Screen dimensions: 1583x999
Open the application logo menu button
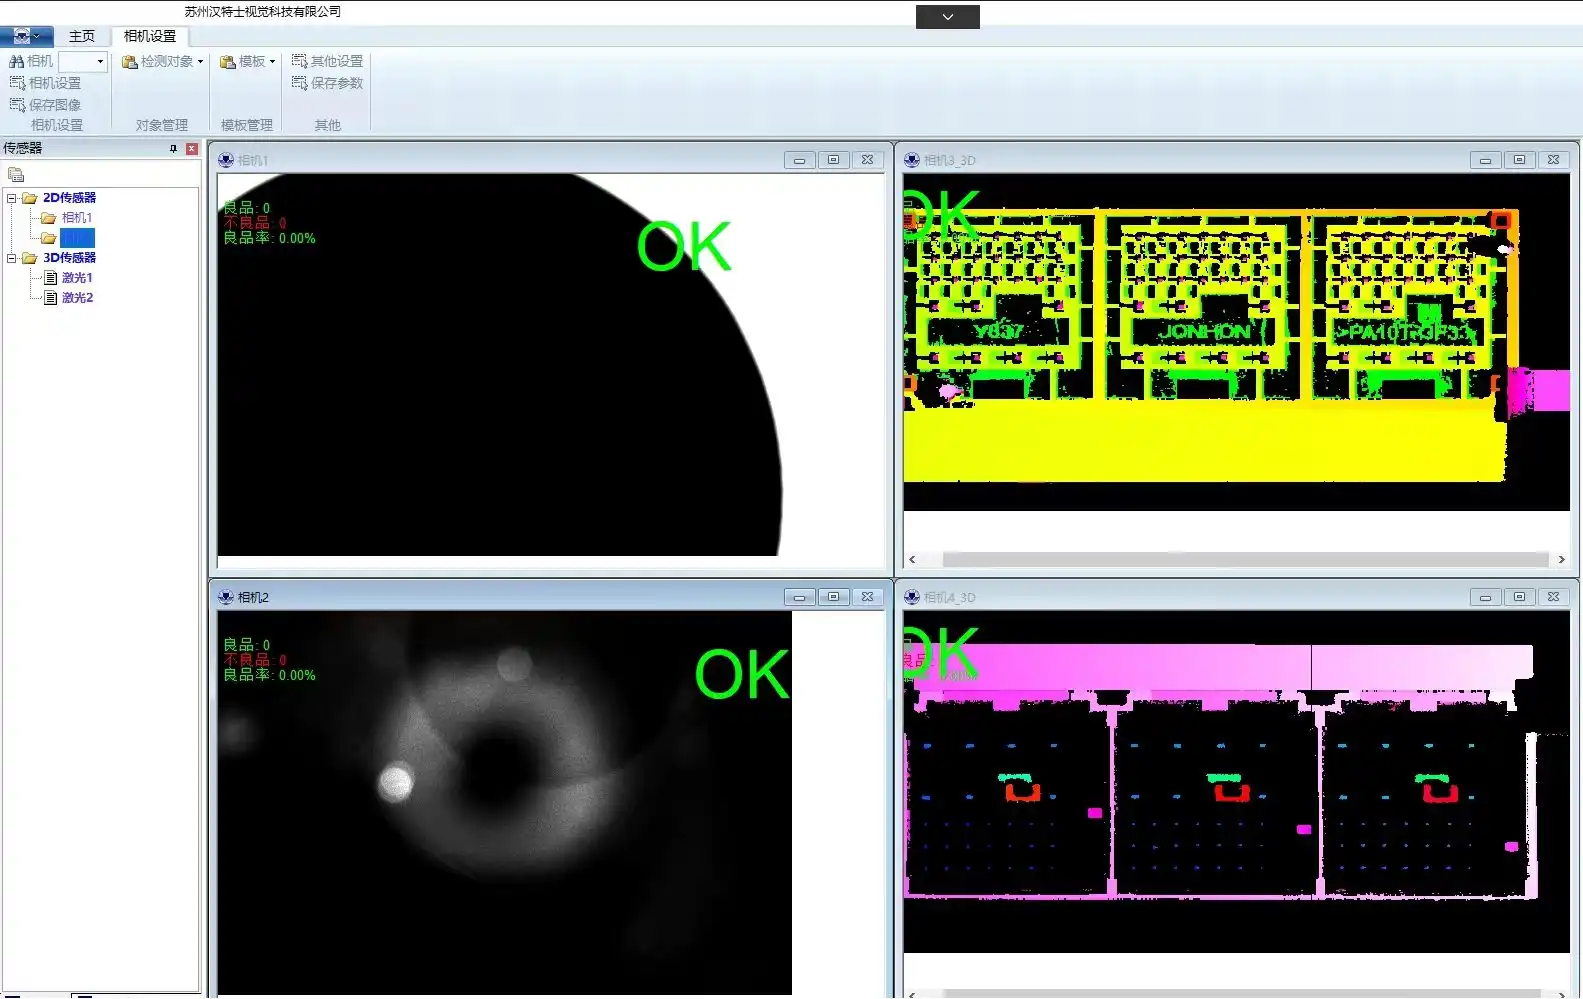pyautogui.click(x=26, y=36)
